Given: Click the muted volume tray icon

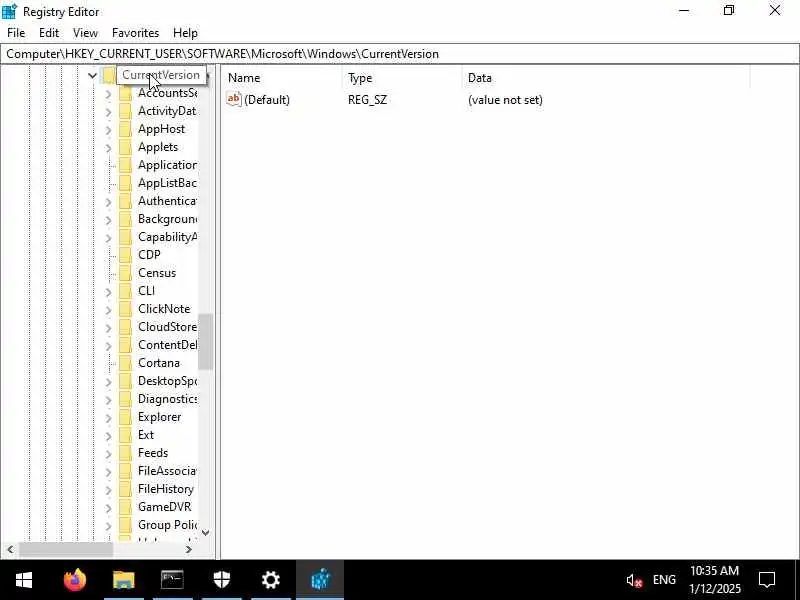Looking at the screenshot, I should coord(634,580).
